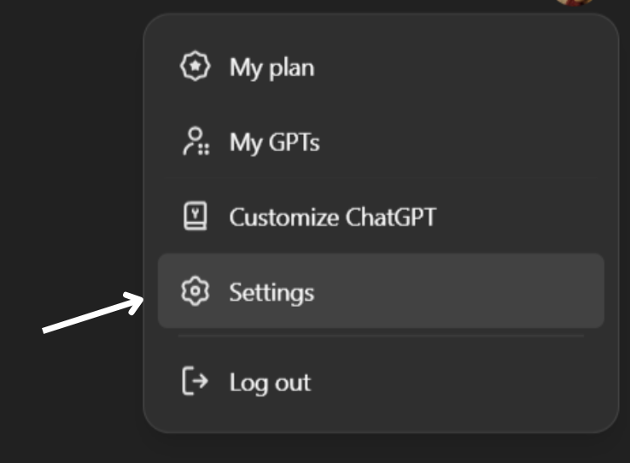Viewport: 630px width, 464px height.
Task: Click the Log out arrow icon
Action: 194,382
